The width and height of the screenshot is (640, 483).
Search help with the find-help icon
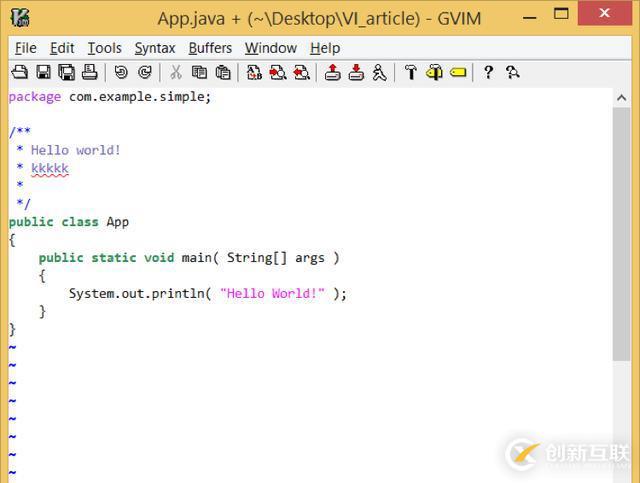tap(512, 72)
